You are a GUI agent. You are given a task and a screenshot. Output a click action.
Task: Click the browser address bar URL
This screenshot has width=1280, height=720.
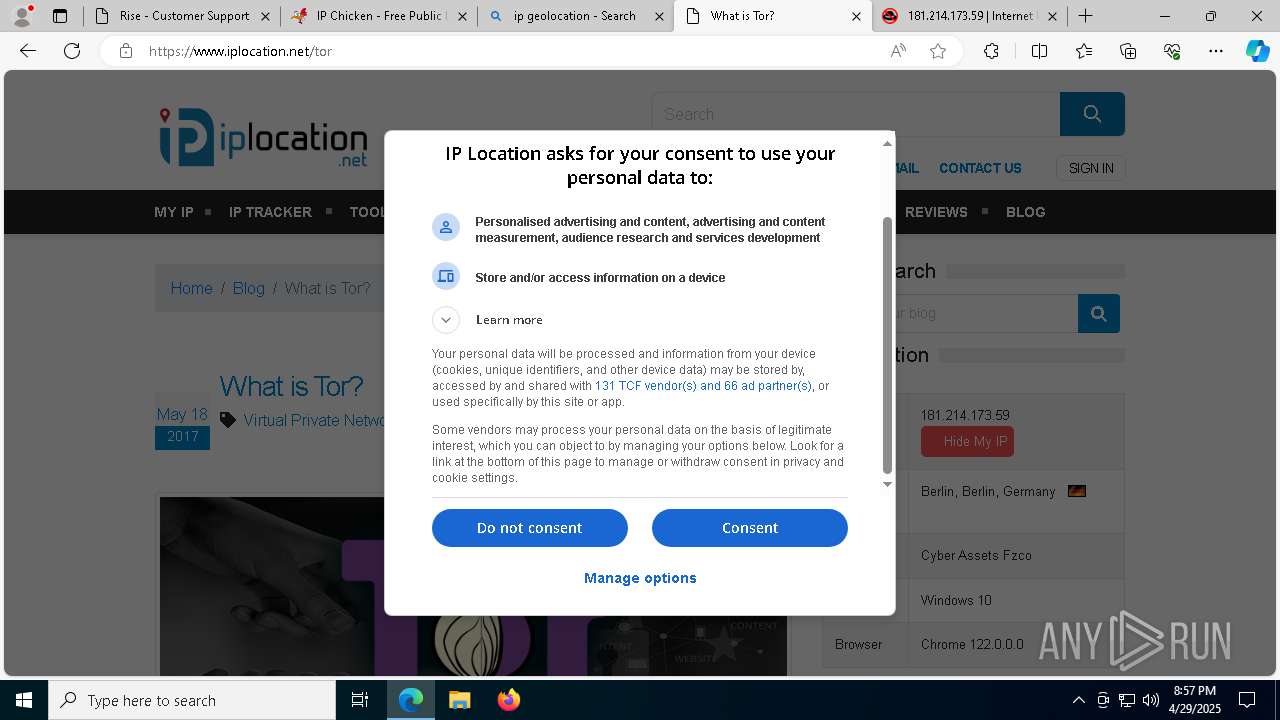point(240,51)
